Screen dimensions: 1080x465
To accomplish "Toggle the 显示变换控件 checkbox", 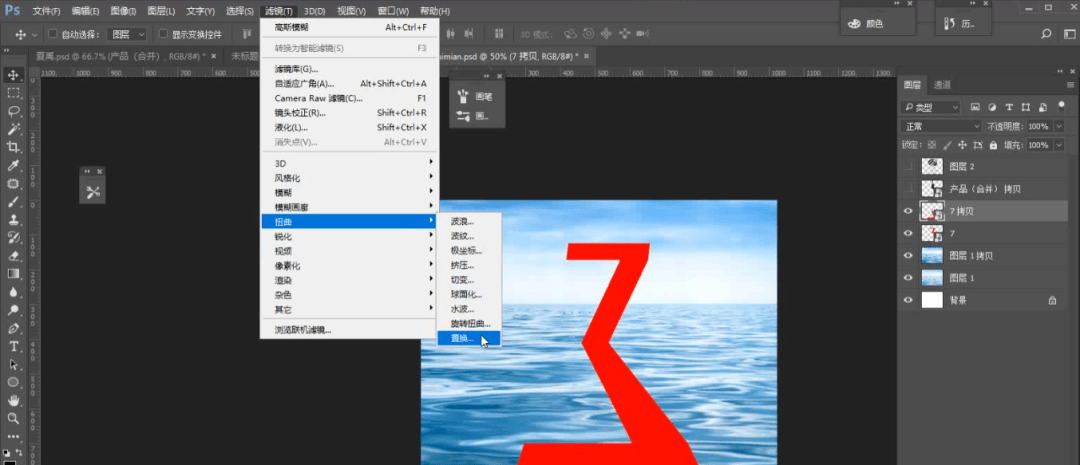I will pyautogui.click(x=163, y=34).
